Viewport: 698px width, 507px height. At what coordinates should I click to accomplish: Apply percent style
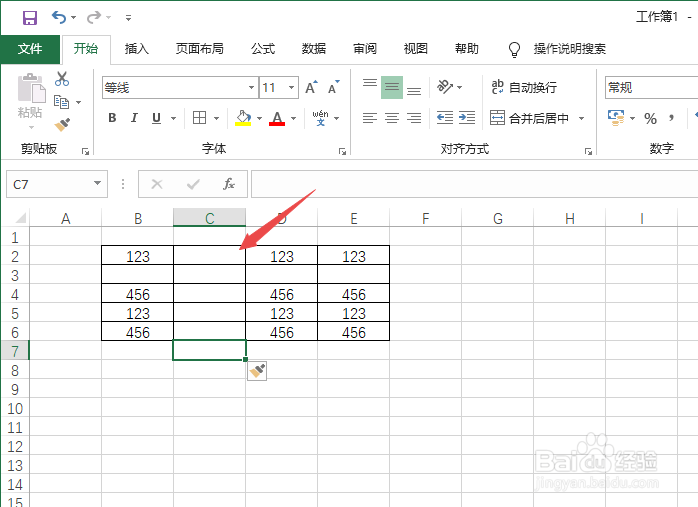point(650,118)
